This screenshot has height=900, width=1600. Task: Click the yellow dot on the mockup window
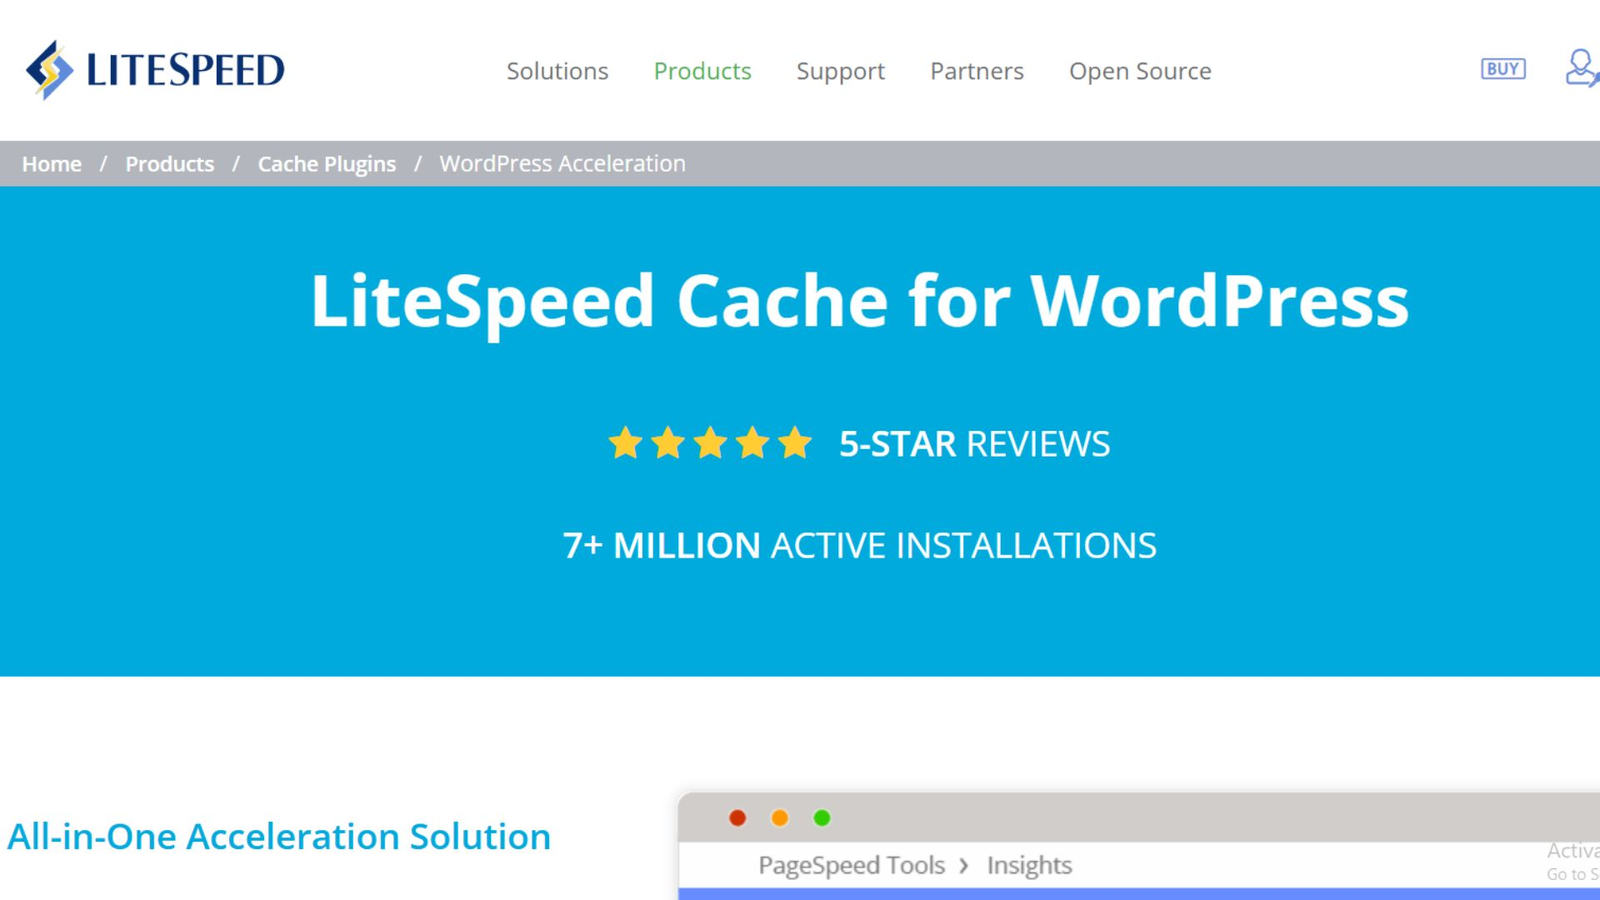(x=779, y=817)
